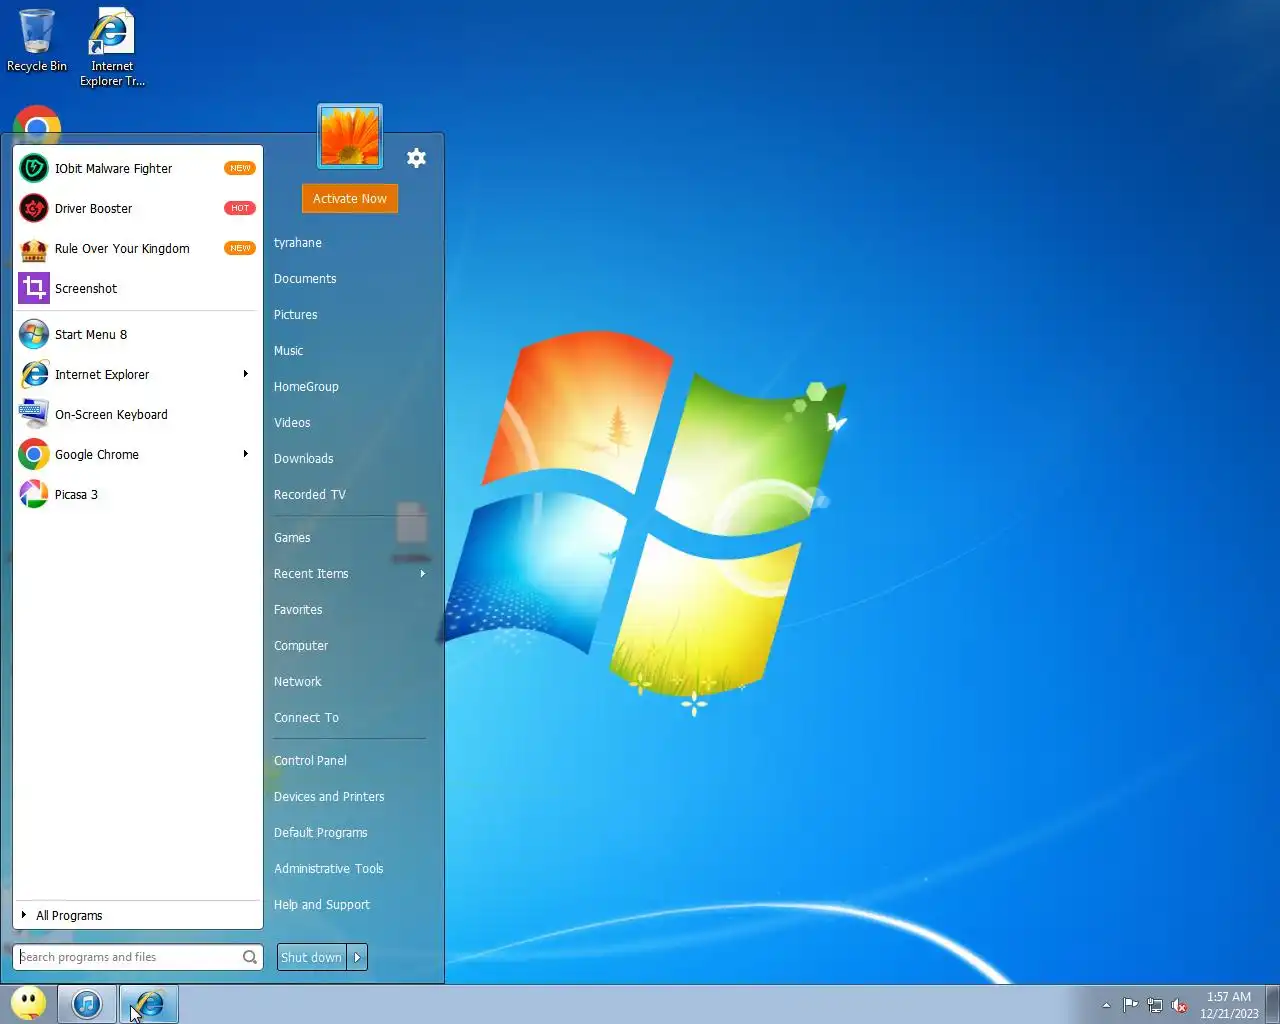Click the HOT badge beside Driver Booster

coord(240,208)
